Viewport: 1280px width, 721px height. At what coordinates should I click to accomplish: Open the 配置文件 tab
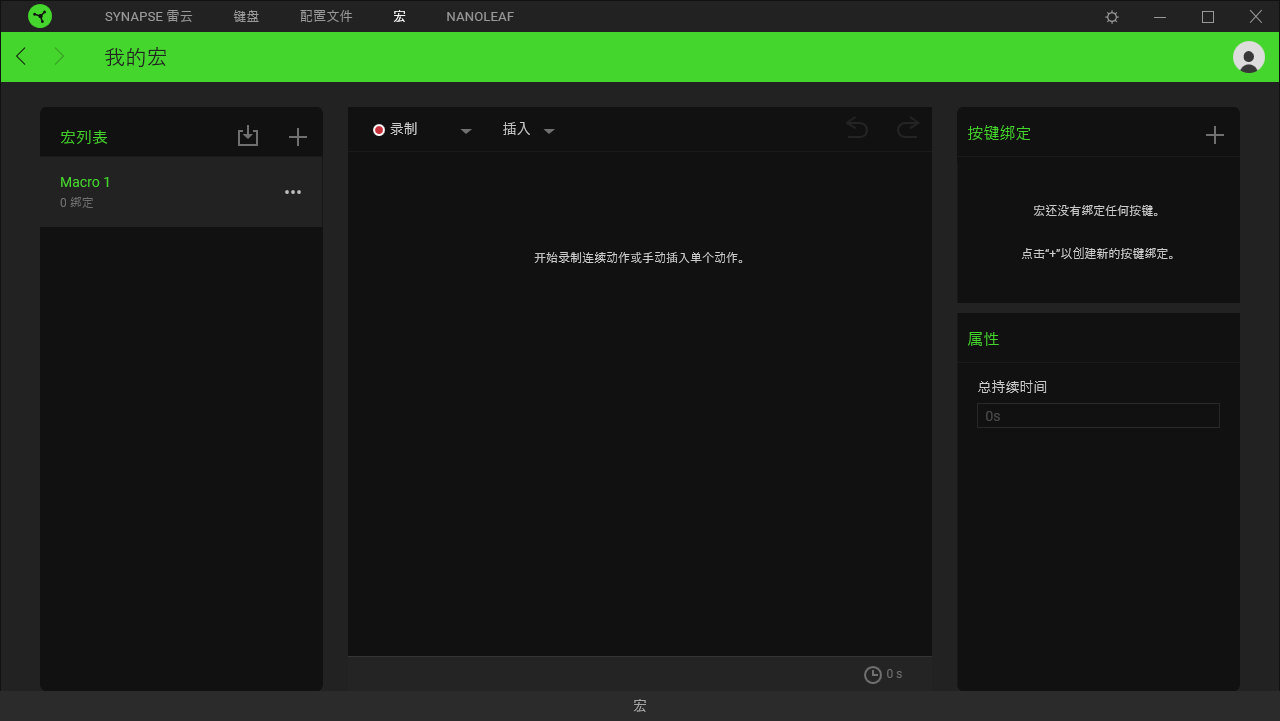(x=326, y=16)
